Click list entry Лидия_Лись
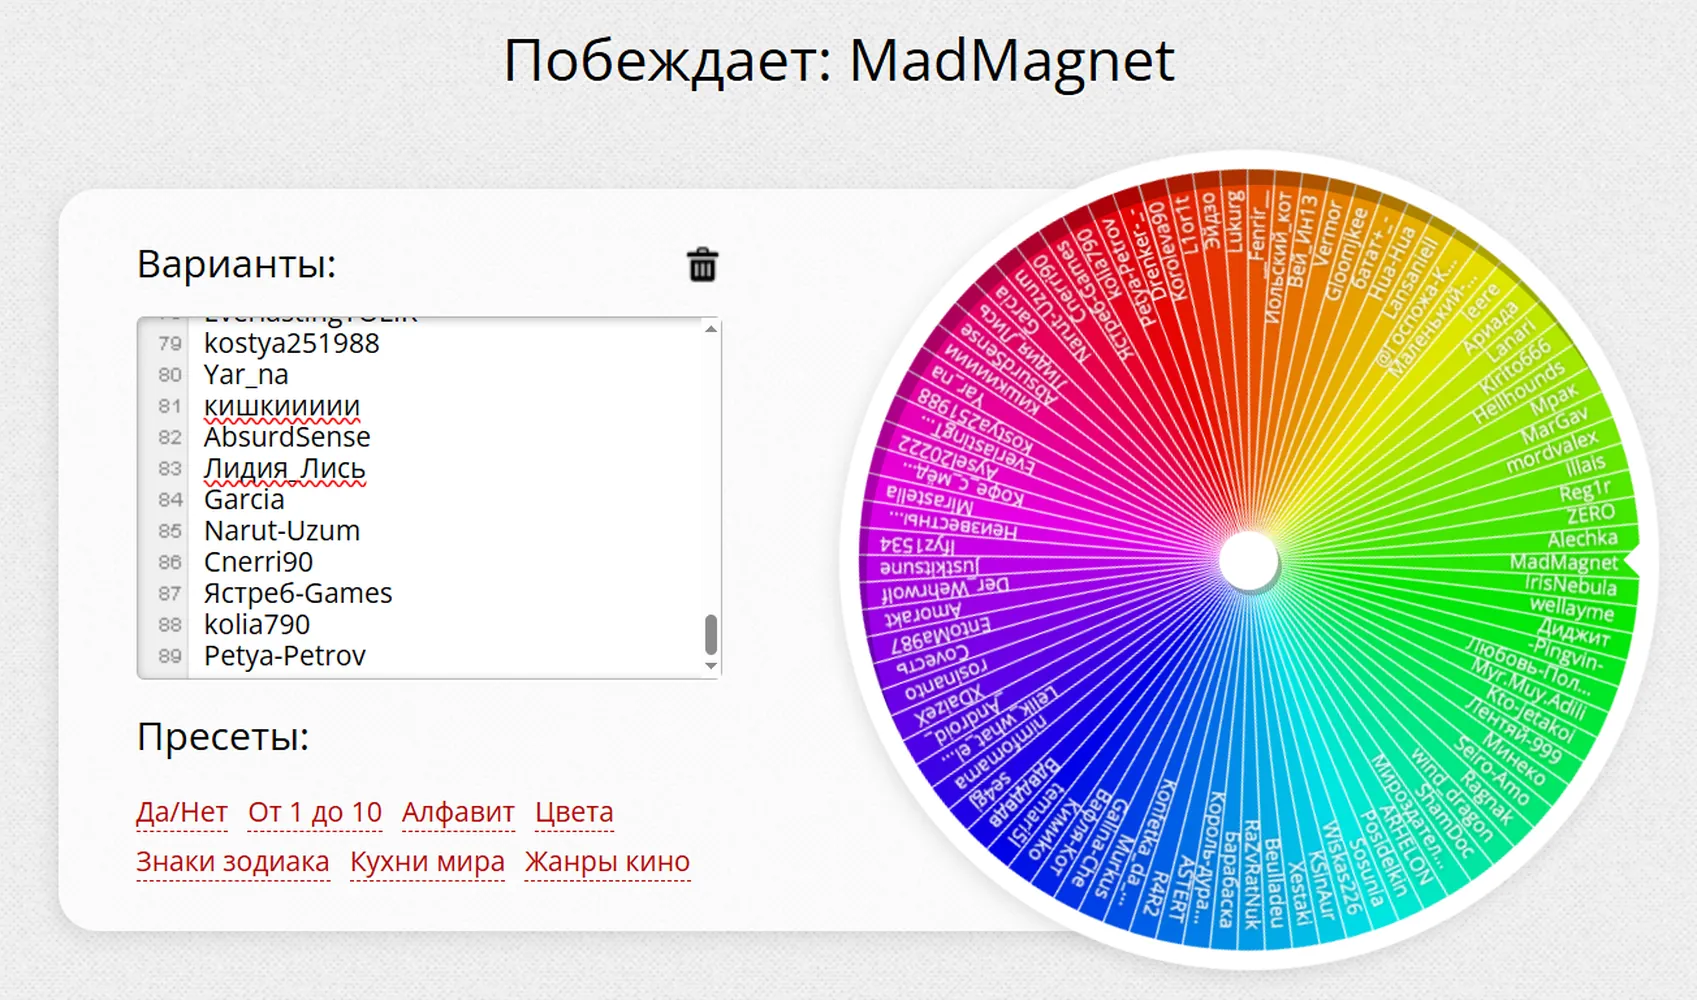 tap(285, 468)
